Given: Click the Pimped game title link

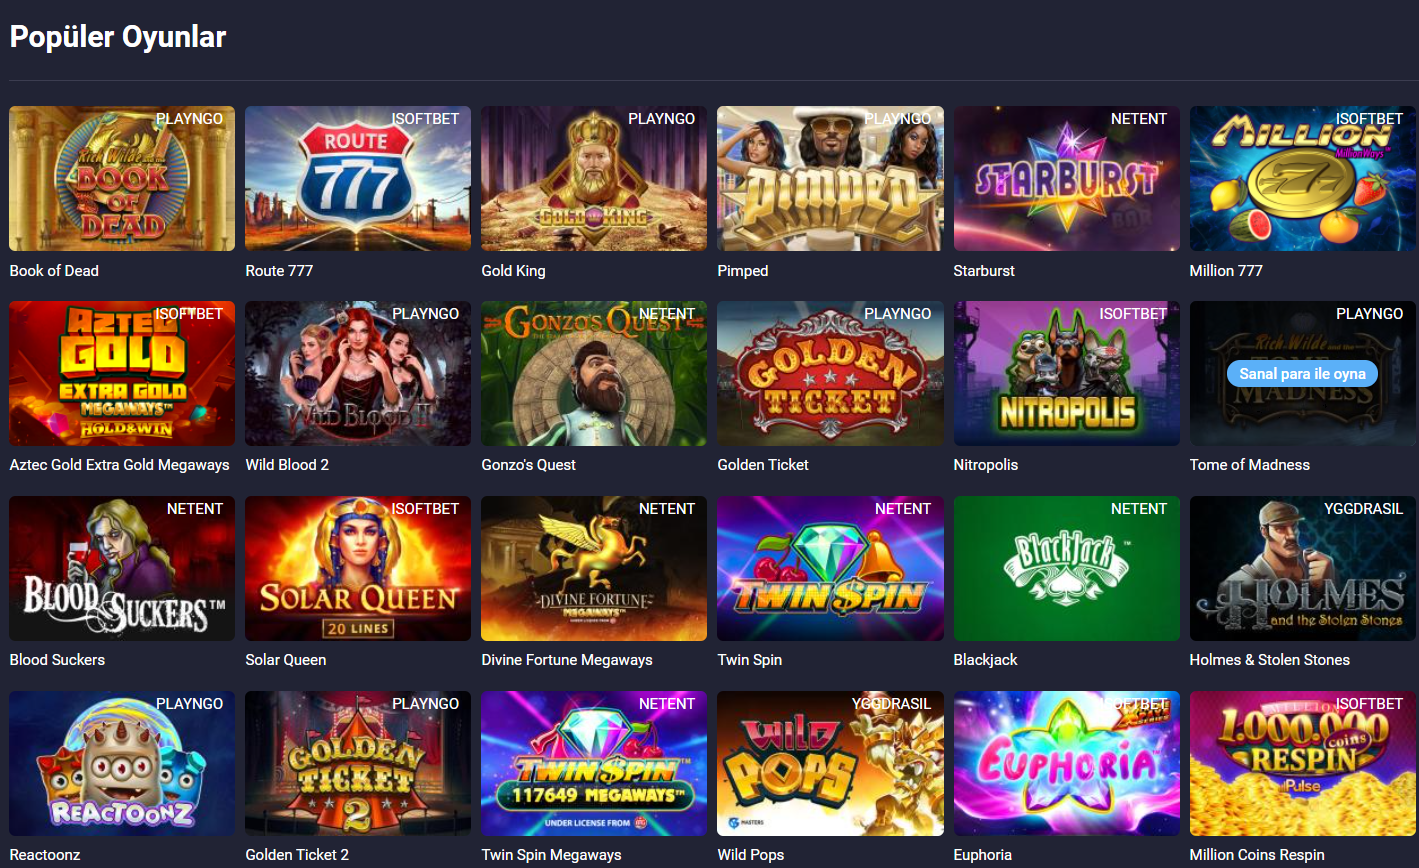Looking at the screenshot, I should [x=743, y=270].
